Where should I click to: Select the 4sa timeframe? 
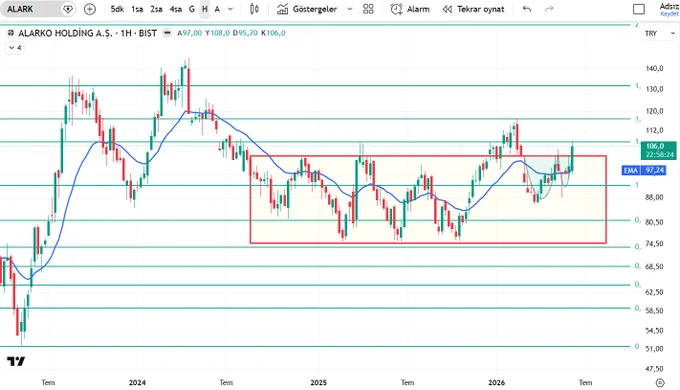[176, 9]
